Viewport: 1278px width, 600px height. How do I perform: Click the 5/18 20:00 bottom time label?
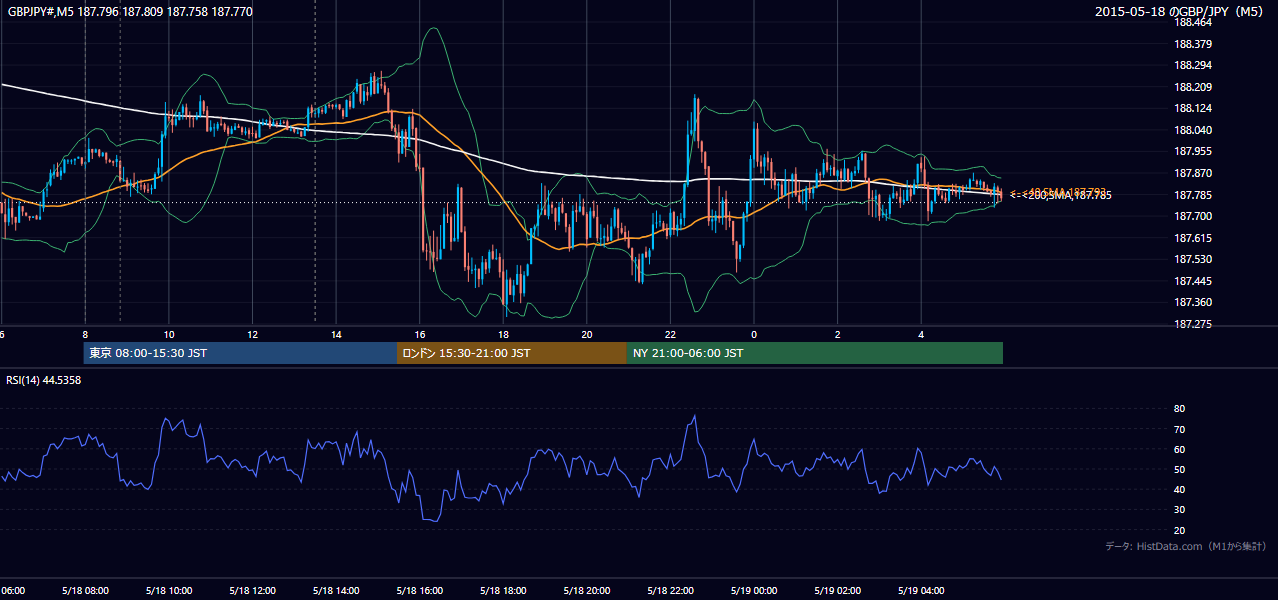tap(586, 590)
